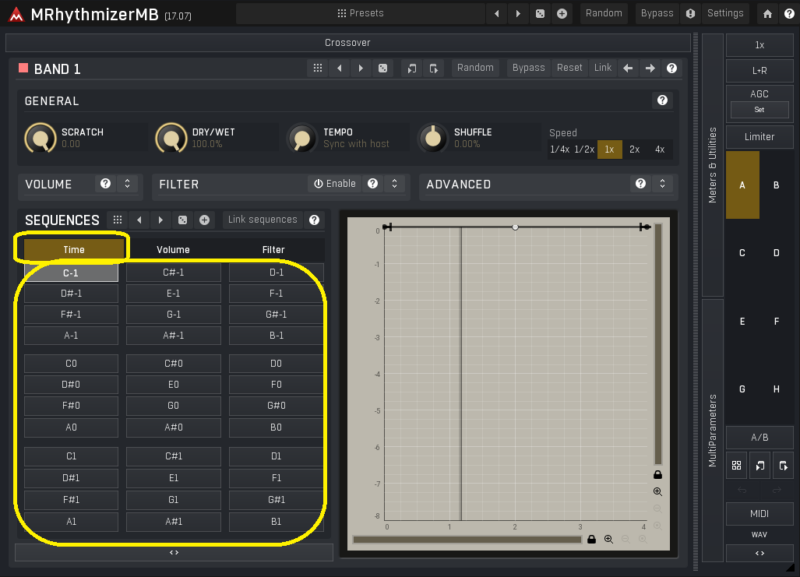
Task: Copy Band 1 settings with the copy icon
Action: click(x=411, y=68)
